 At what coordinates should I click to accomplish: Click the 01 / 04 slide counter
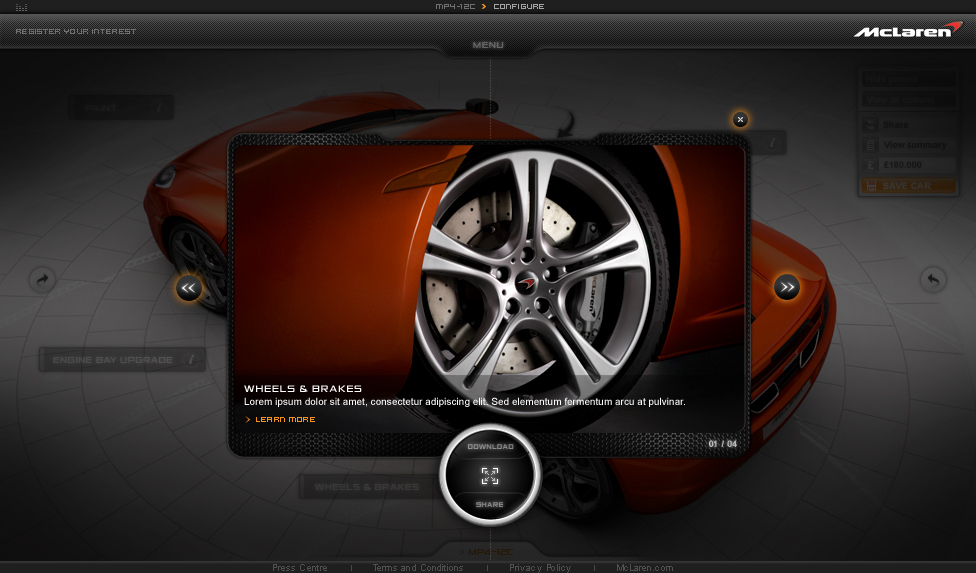pyautogui.click(x=722, y=444)
